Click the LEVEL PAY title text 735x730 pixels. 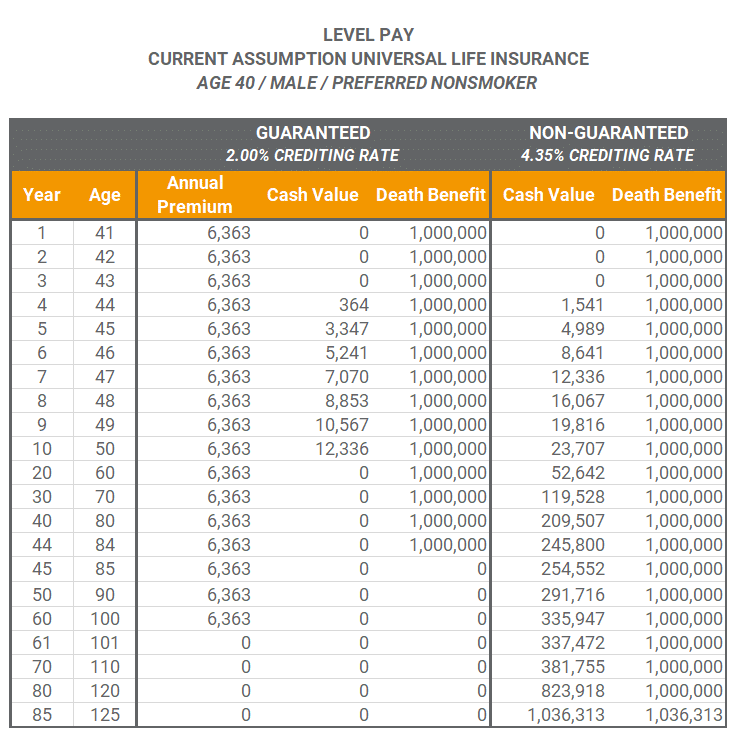pos(368,35)
